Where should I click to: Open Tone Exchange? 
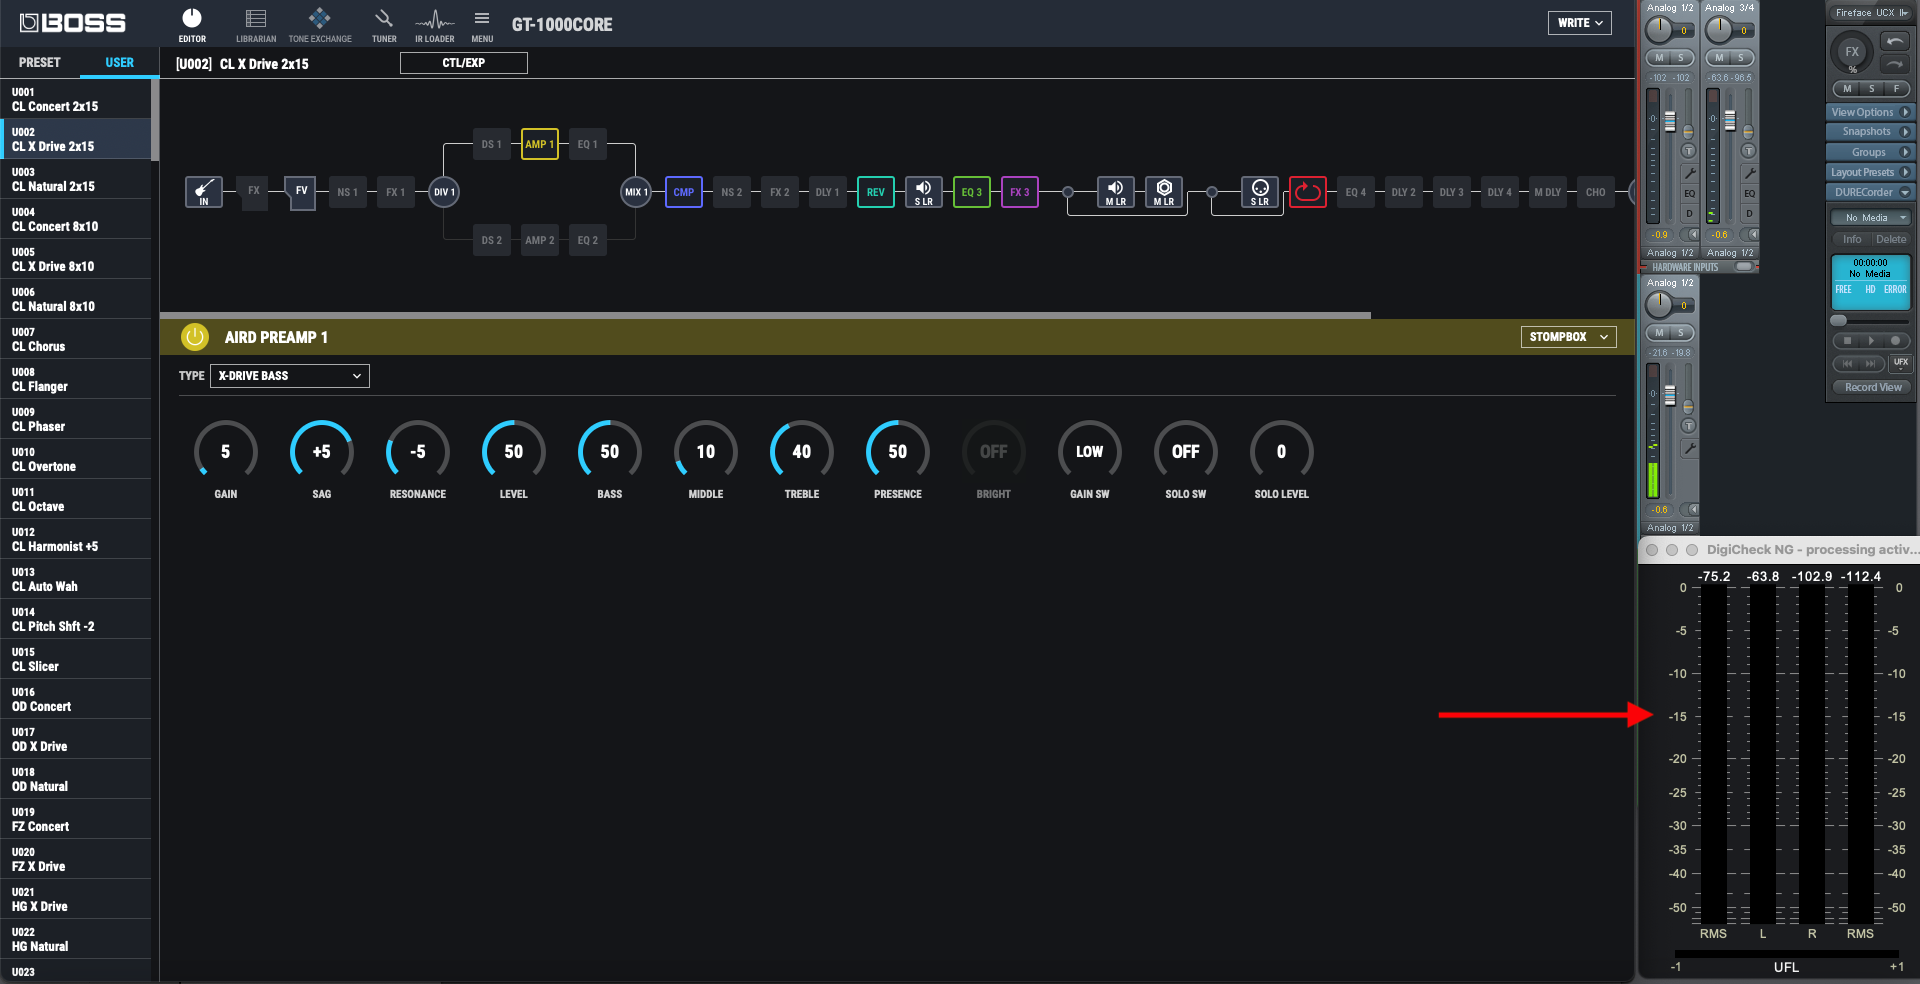point(320,25)
